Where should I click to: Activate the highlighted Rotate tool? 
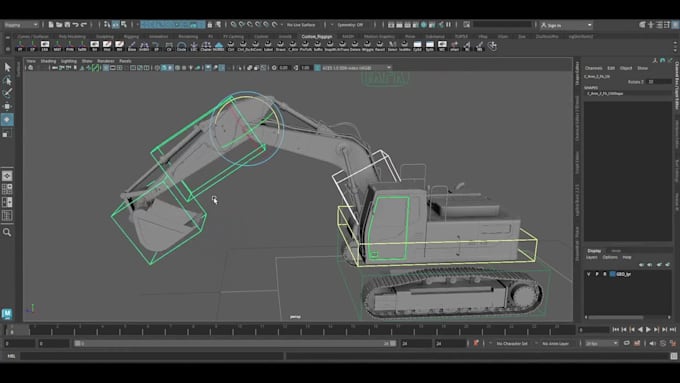click(x=7, y=120)
